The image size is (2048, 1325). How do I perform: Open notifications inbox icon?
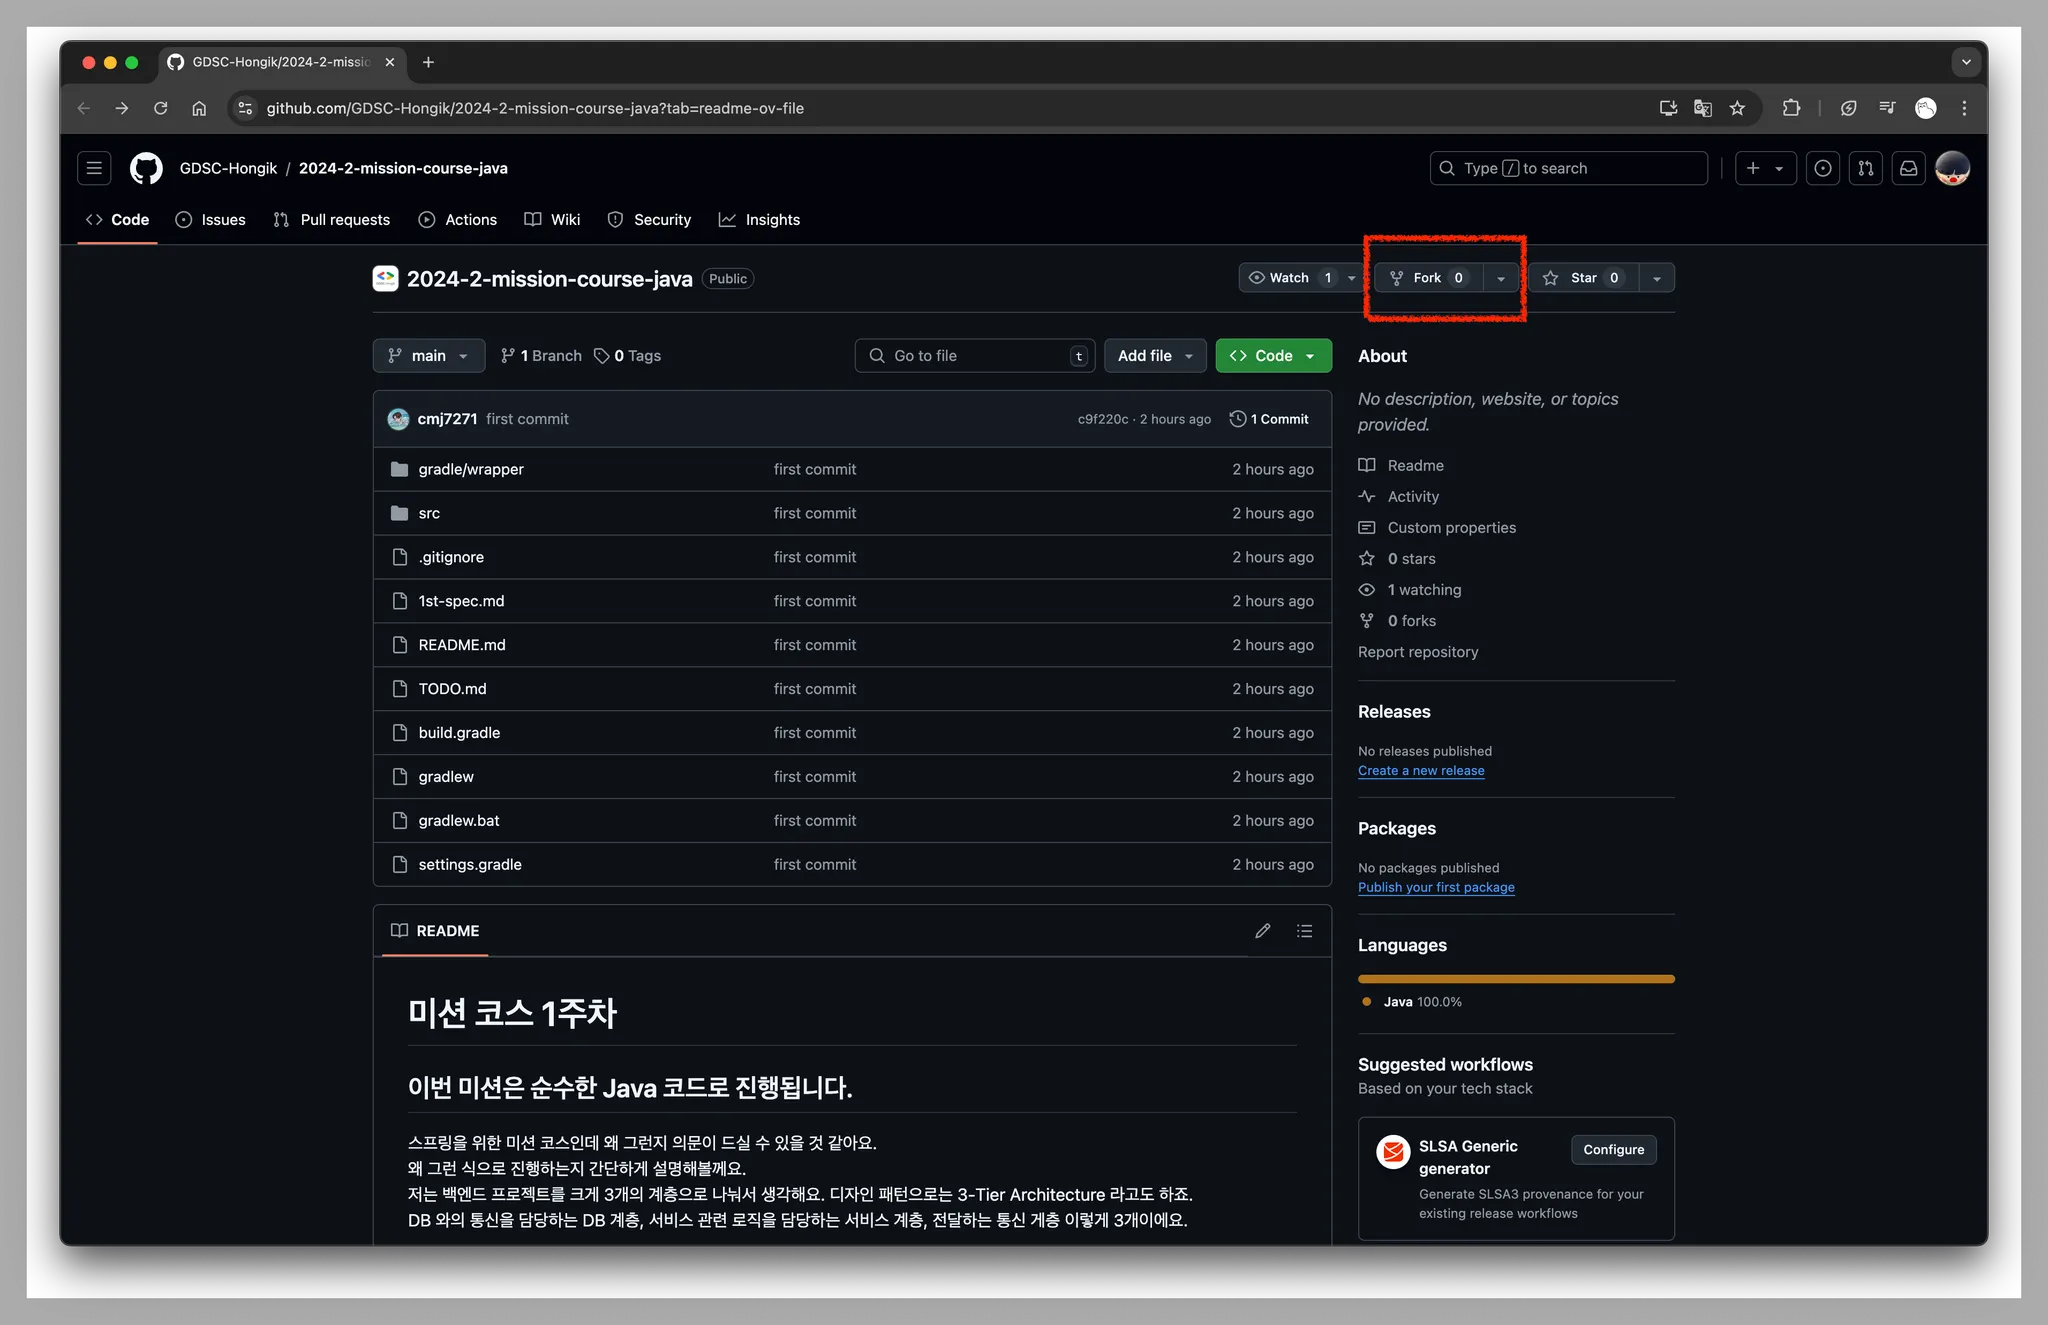click(x=1908, y=168)
